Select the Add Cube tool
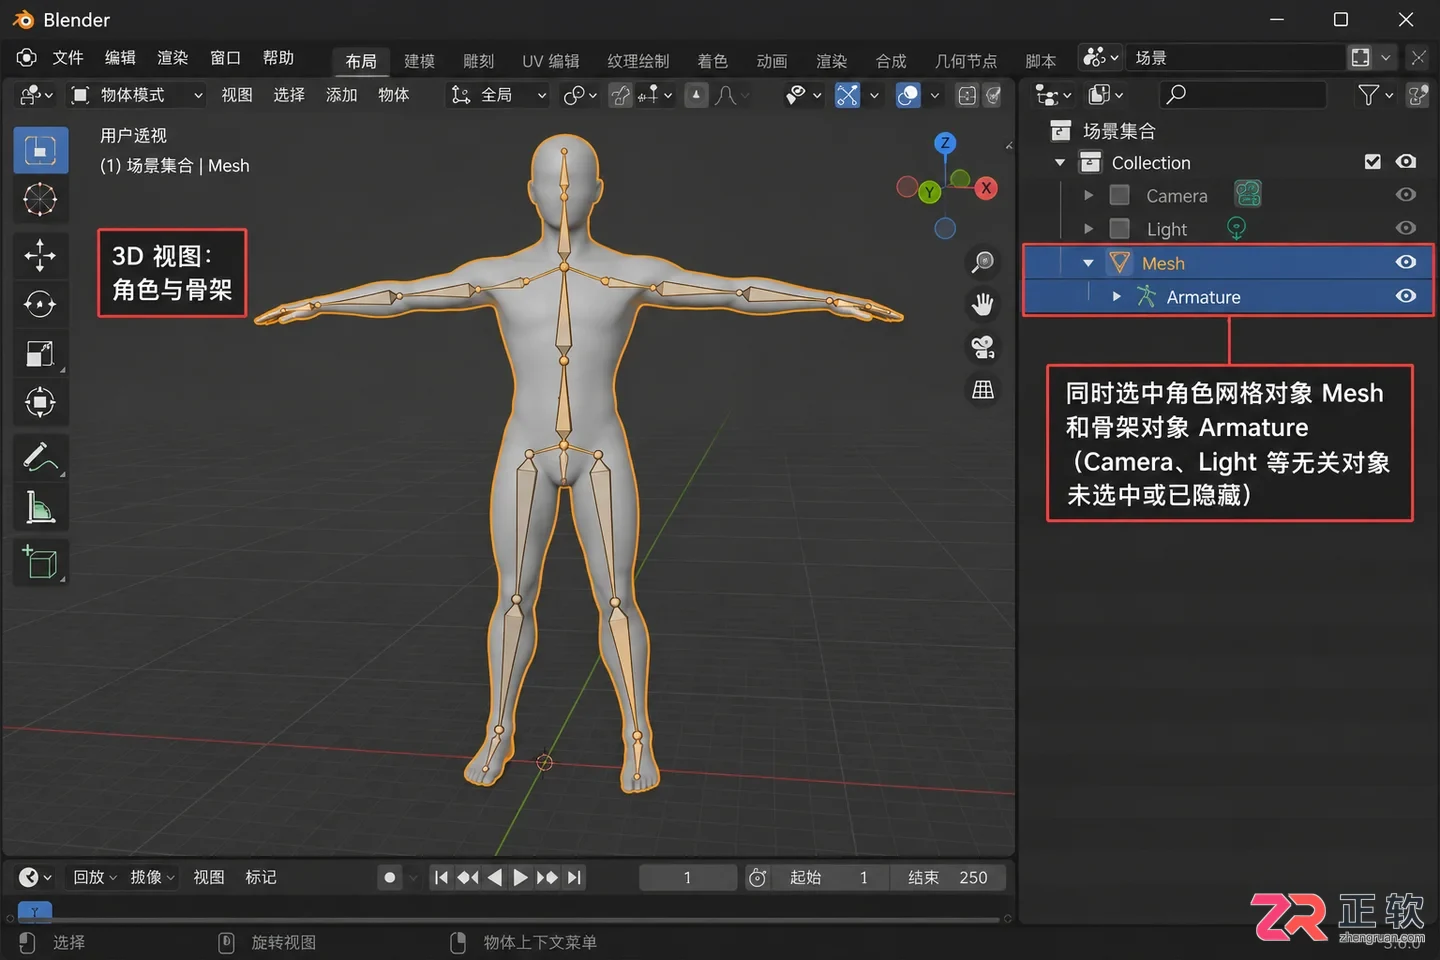Viewport: 1440px width, 960px height. (x=40, y=563)
